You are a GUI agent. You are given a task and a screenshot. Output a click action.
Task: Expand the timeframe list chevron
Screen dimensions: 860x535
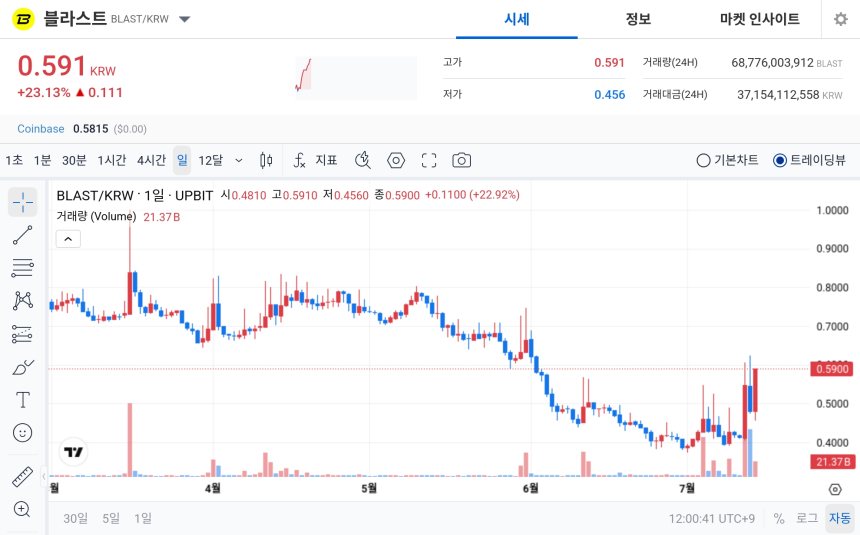239,160
